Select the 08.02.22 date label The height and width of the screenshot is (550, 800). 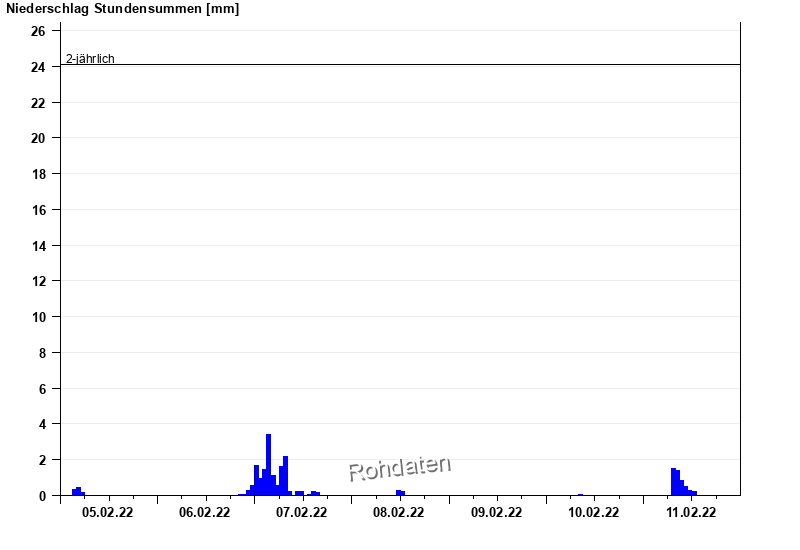[399, 513]
